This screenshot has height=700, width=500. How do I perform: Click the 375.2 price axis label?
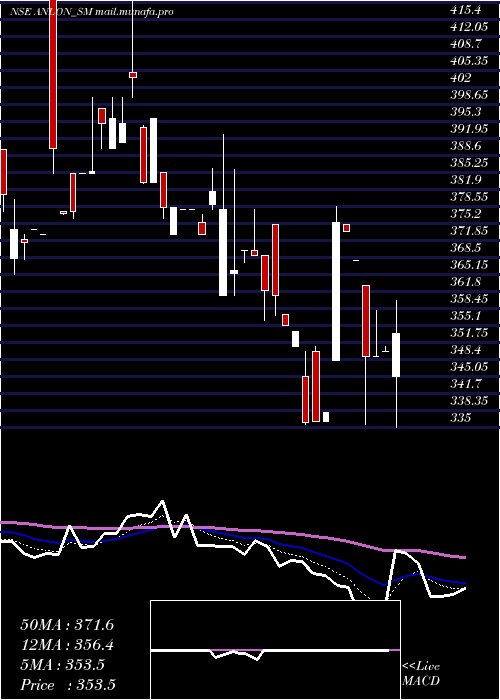click(465, 213)
